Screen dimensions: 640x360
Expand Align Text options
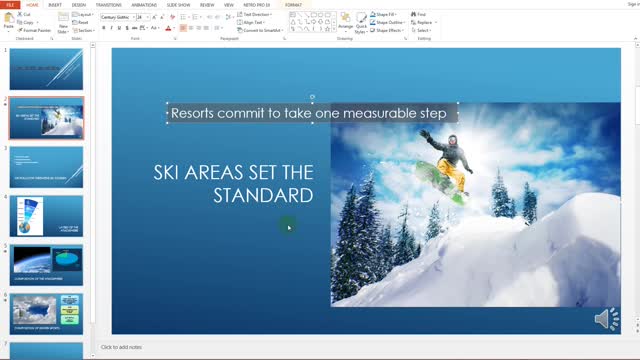[251, 22]
